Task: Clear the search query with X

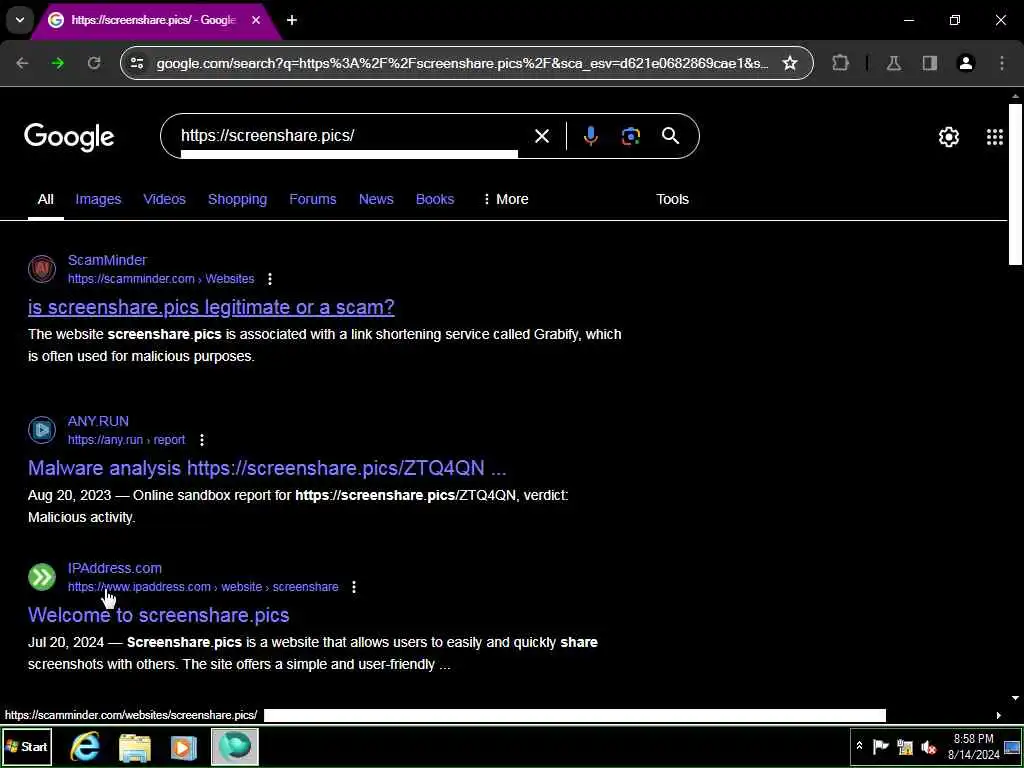Action: click(542, 136)
